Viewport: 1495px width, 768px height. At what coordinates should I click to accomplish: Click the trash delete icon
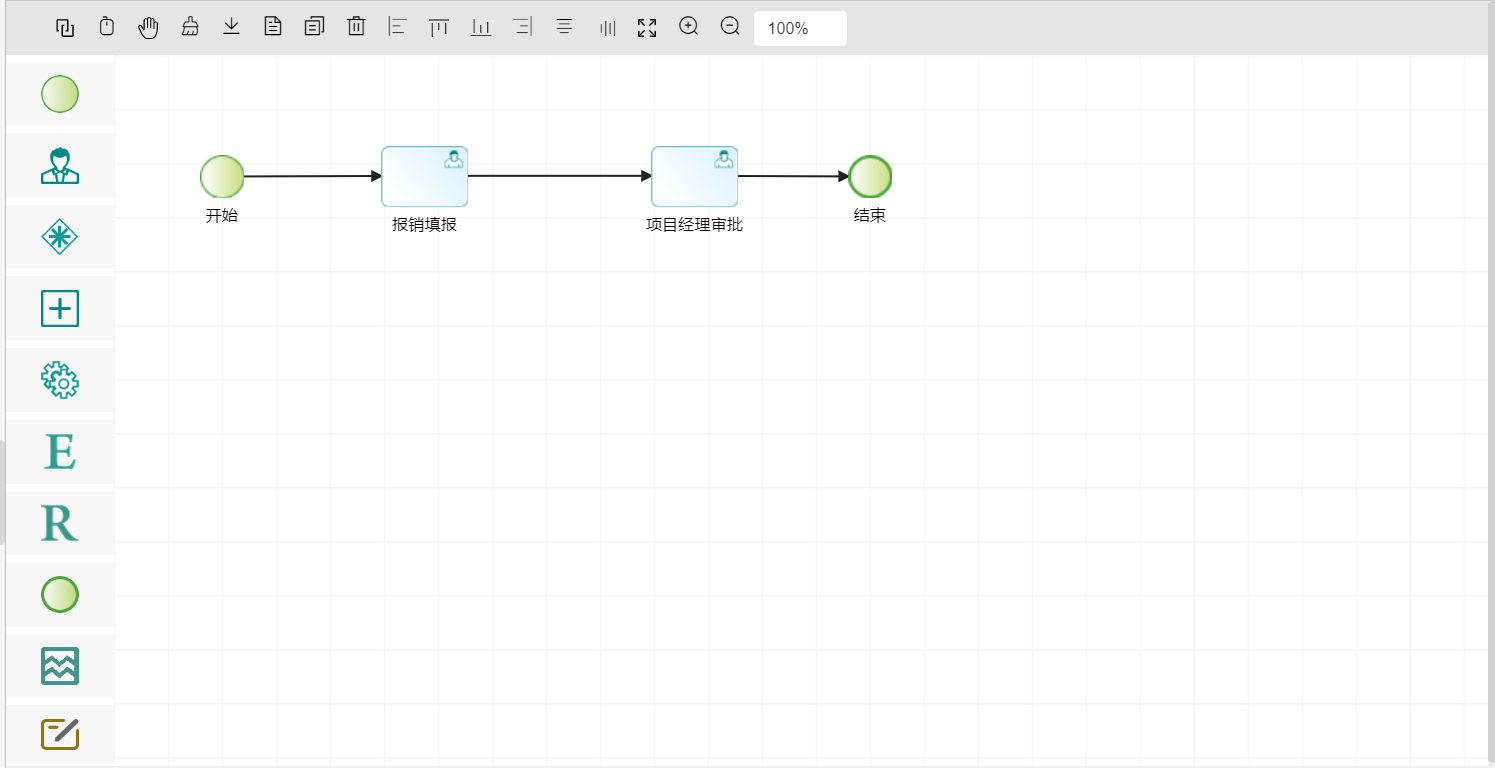point(356,27)
